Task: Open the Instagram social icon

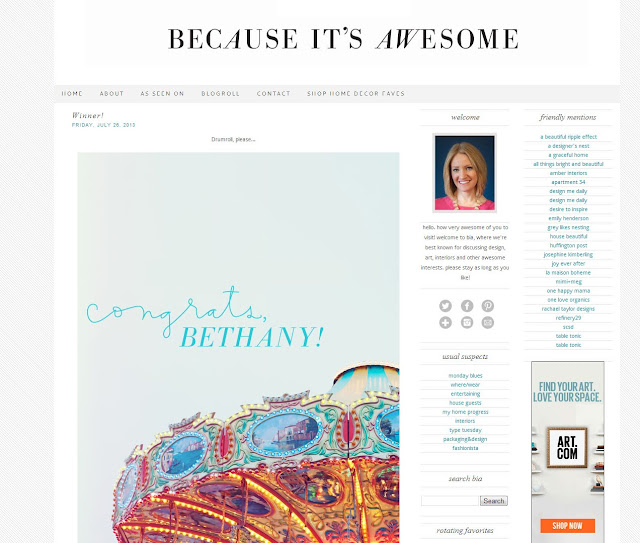Action: click(467, 323)
